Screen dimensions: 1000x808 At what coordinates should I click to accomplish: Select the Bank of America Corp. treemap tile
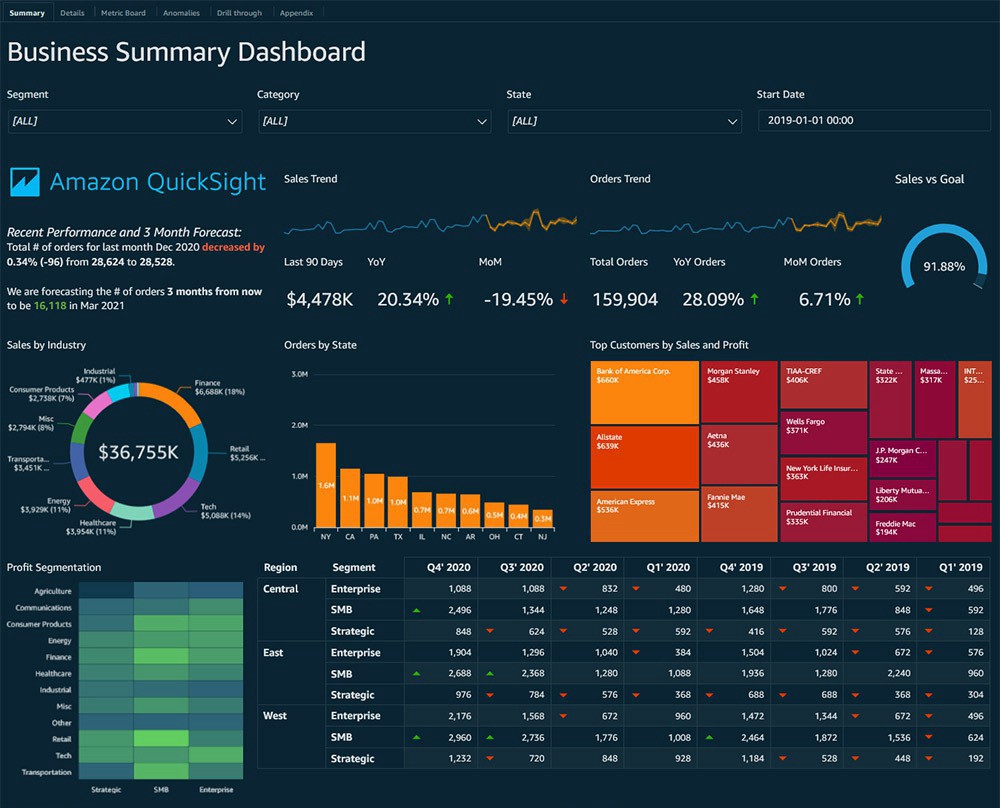click(x=644, y=393)
